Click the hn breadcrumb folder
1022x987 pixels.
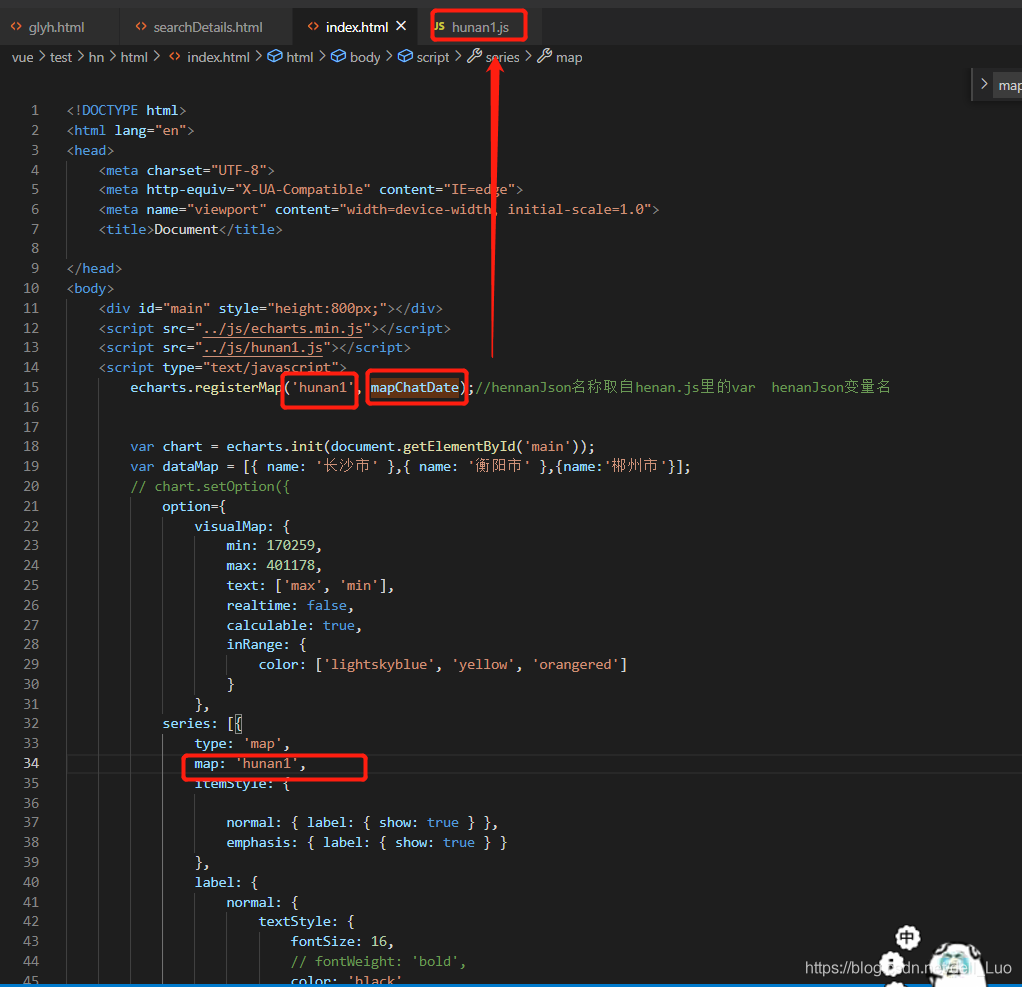96,57
